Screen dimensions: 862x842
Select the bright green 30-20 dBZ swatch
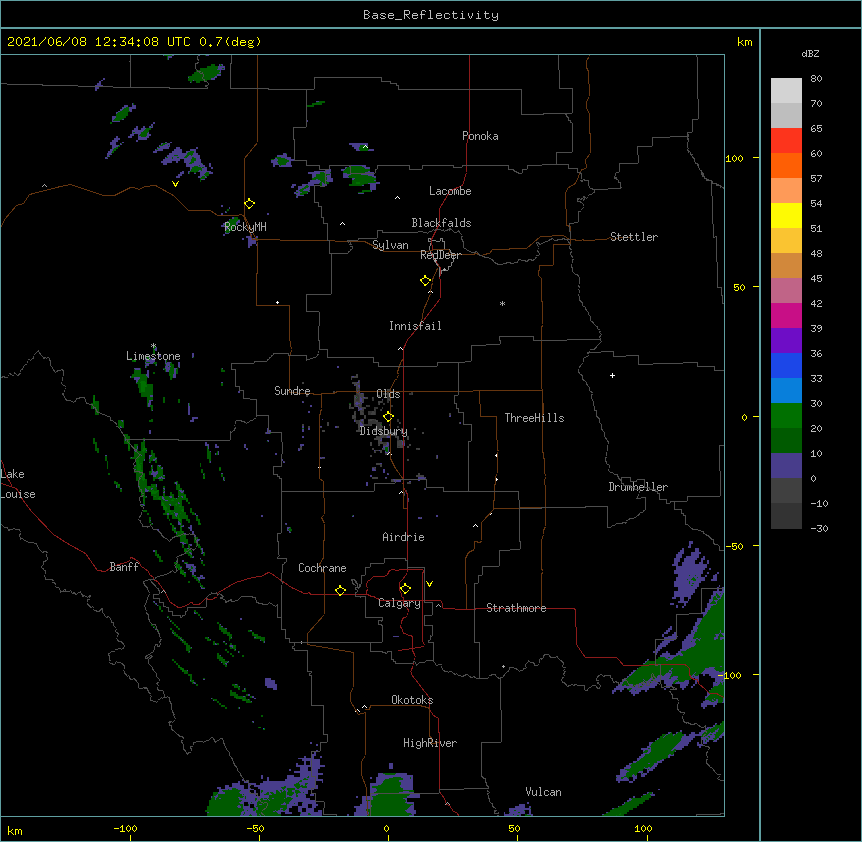click(x=786, y=416)
